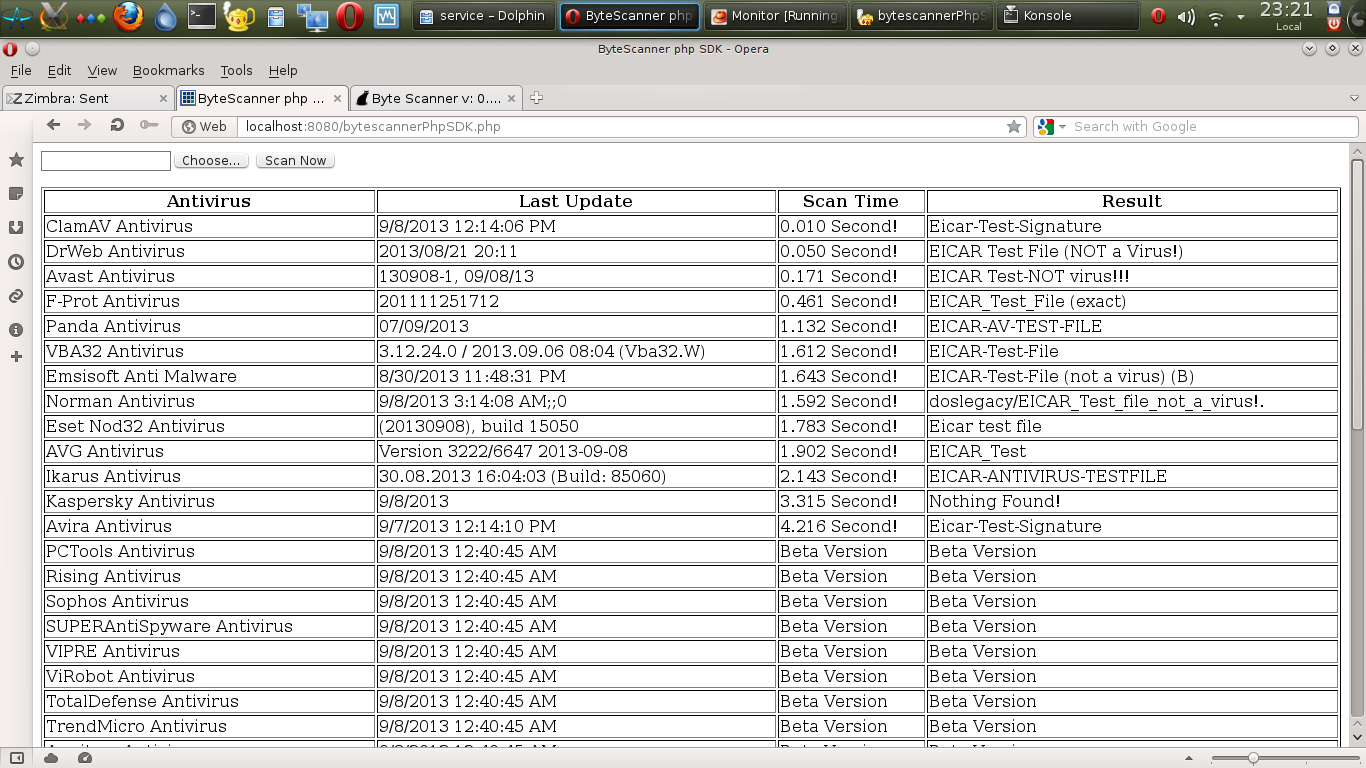This screenshot has height=768, width=1366.
Task: Click the Scan Now button
Action: pyautogui.click(x=295, y=160)
